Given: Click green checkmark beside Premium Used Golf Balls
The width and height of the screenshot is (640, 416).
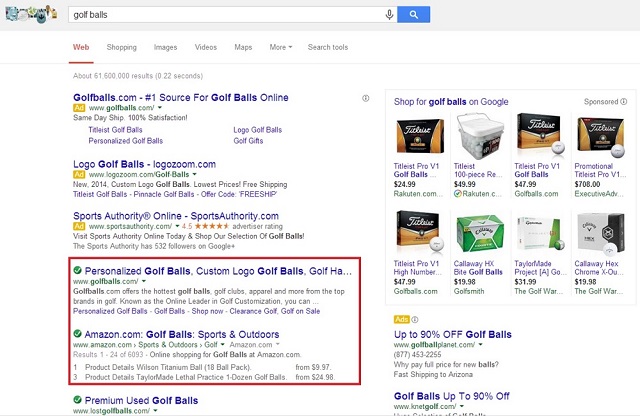Looking at the screenshot, I should [78, 400].
